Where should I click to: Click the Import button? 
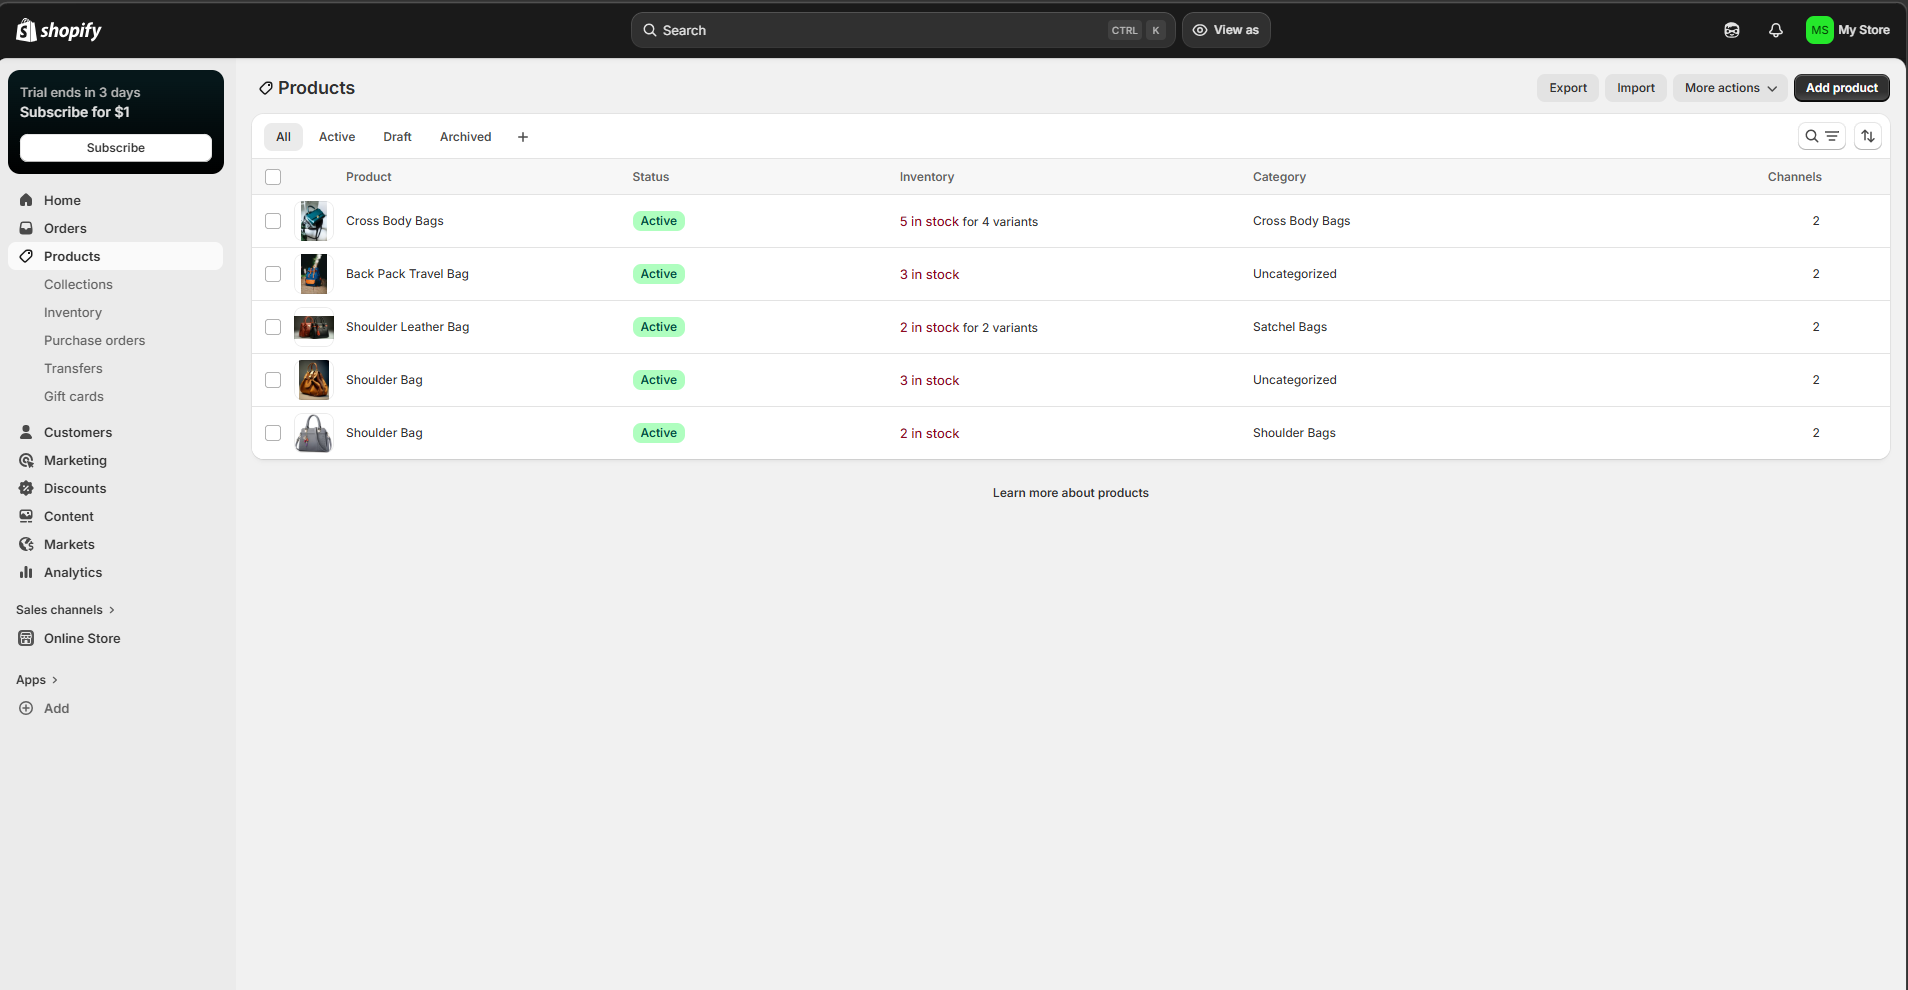[x=1636, y=88]
